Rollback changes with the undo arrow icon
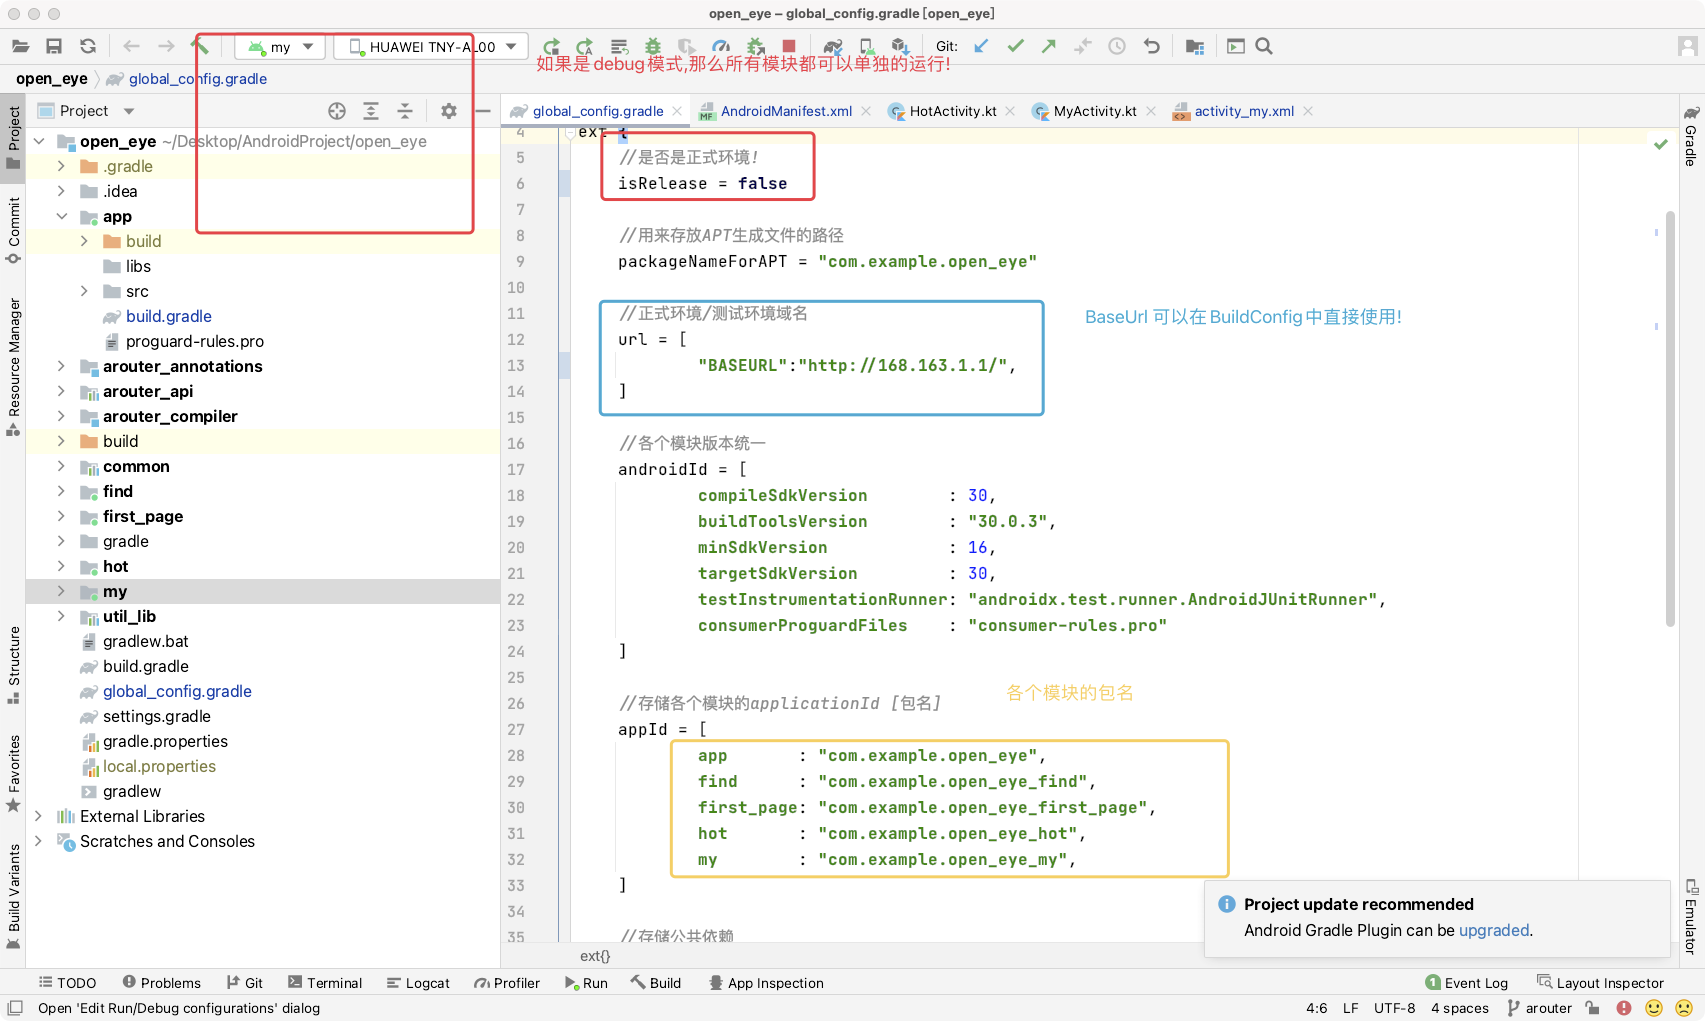The height and width of the screenshot is (1021, 1705). 1152,46
